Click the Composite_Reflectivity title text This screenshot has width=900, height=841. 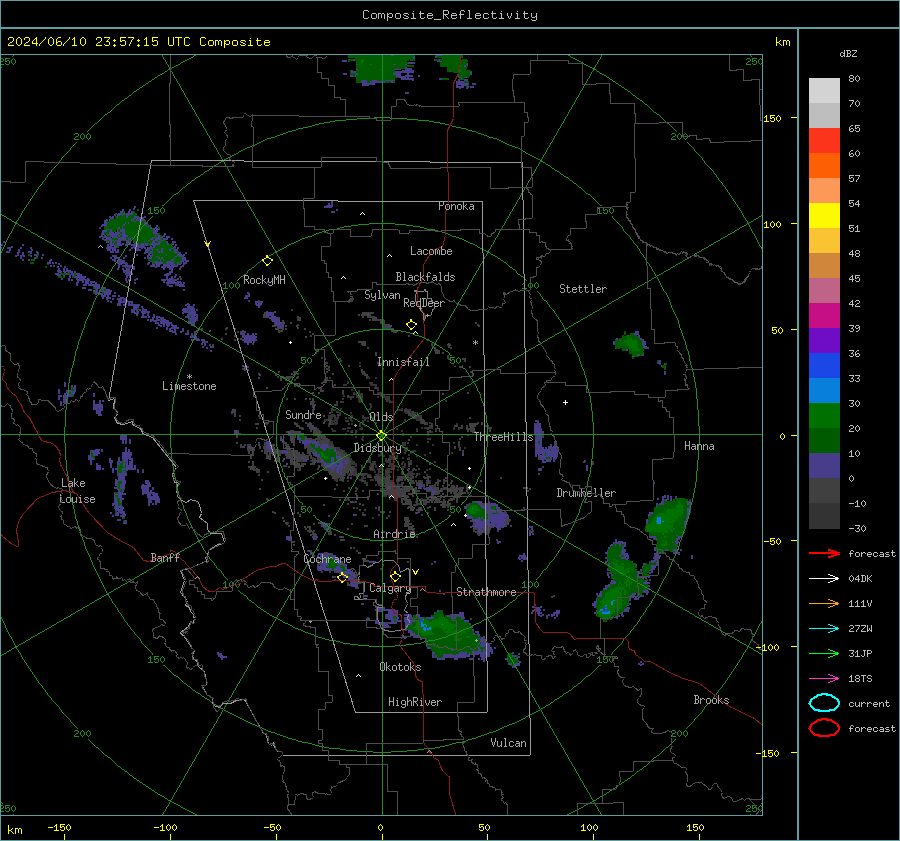[450, 15]
